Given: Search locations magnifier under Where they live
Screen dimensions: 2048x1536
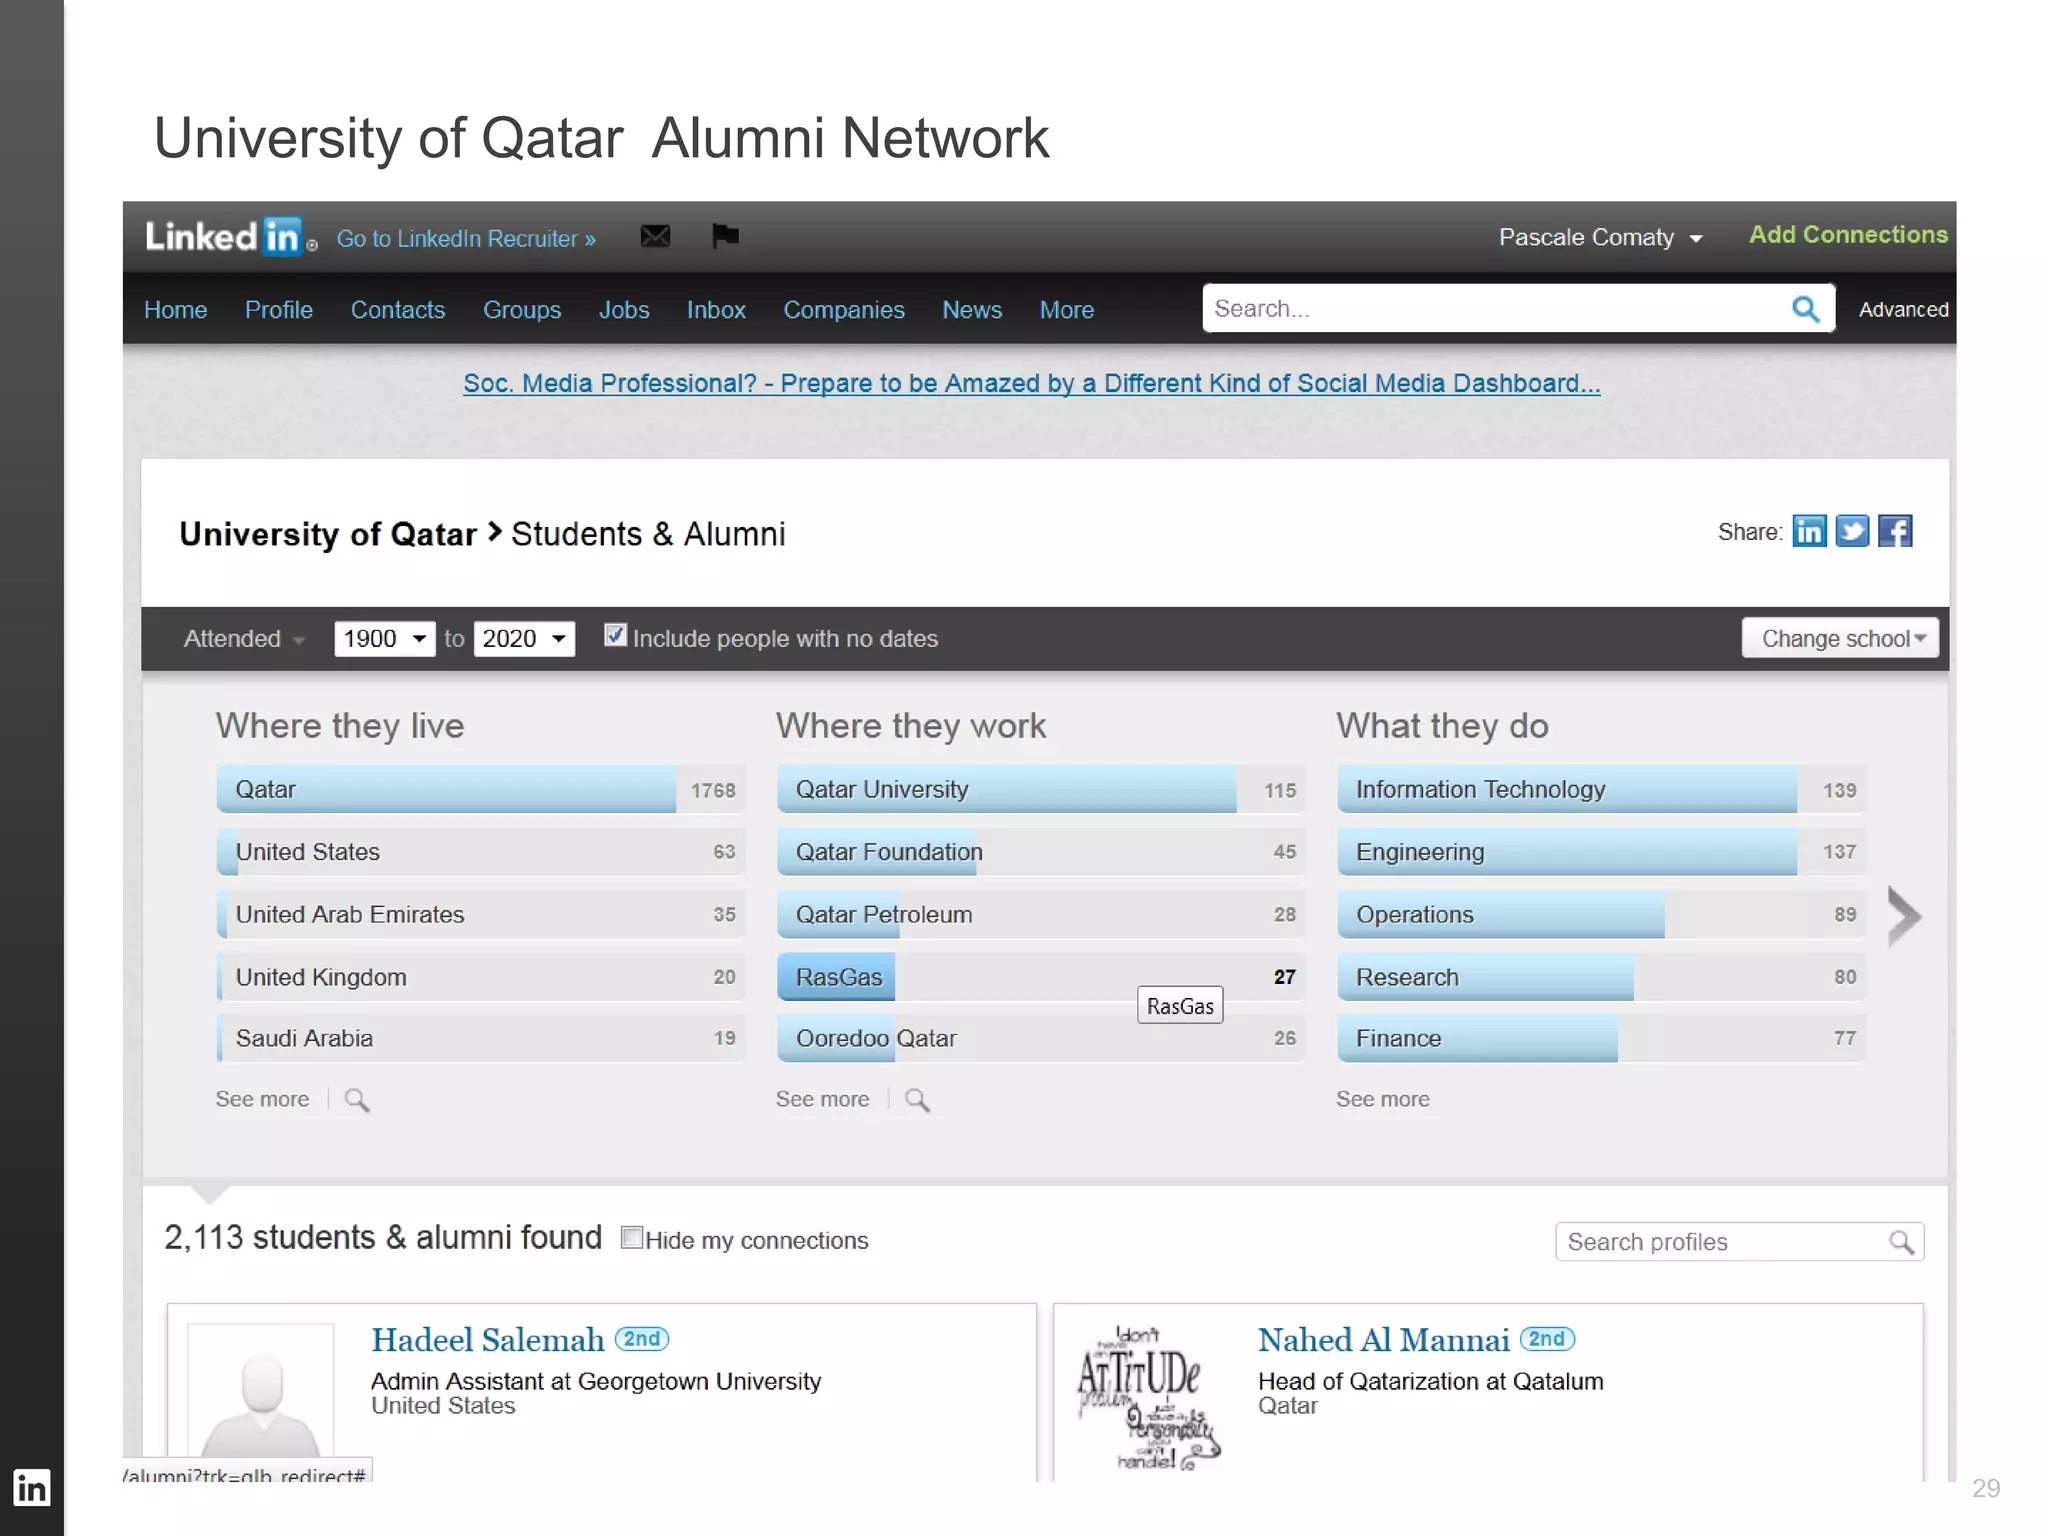Looking at the screenshot, I should pos(357,1100).
